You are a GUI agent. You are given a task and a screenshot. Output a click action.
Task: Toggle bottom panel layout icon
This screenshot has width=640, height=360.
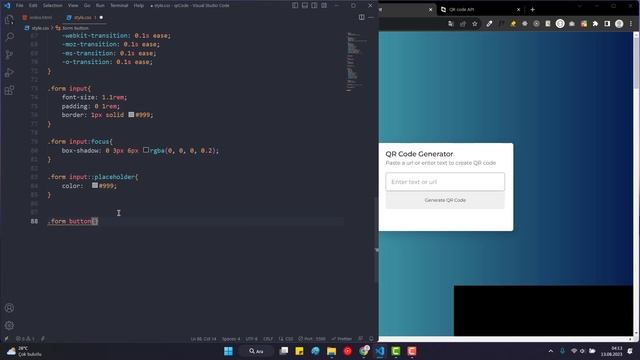305,5
